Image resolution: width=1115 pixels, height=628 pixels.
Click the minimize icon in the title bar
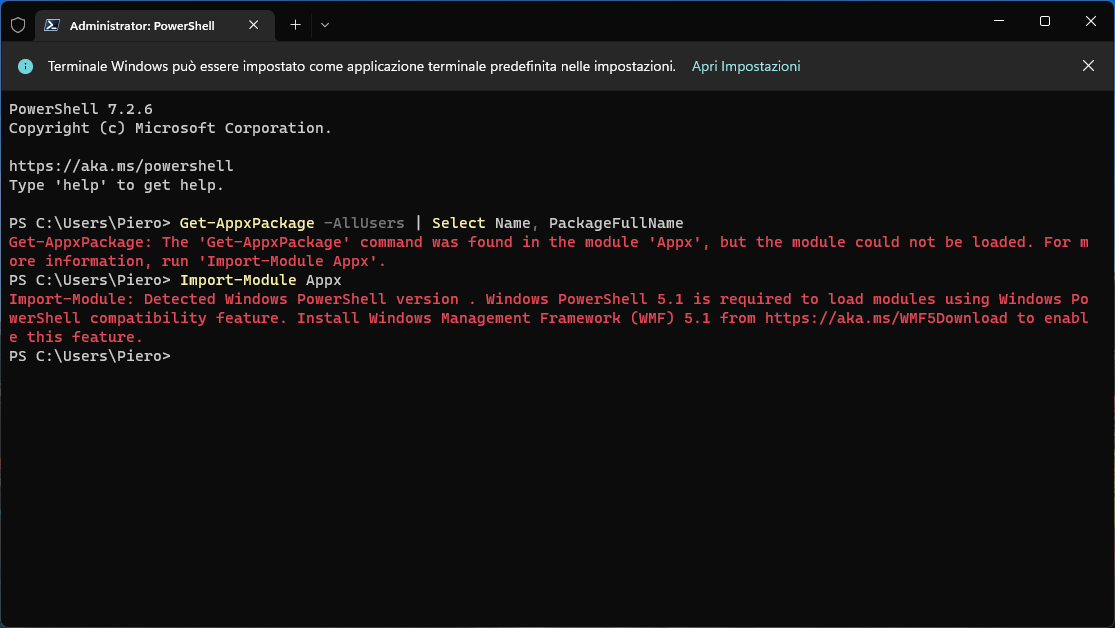(x=998, y=20)
